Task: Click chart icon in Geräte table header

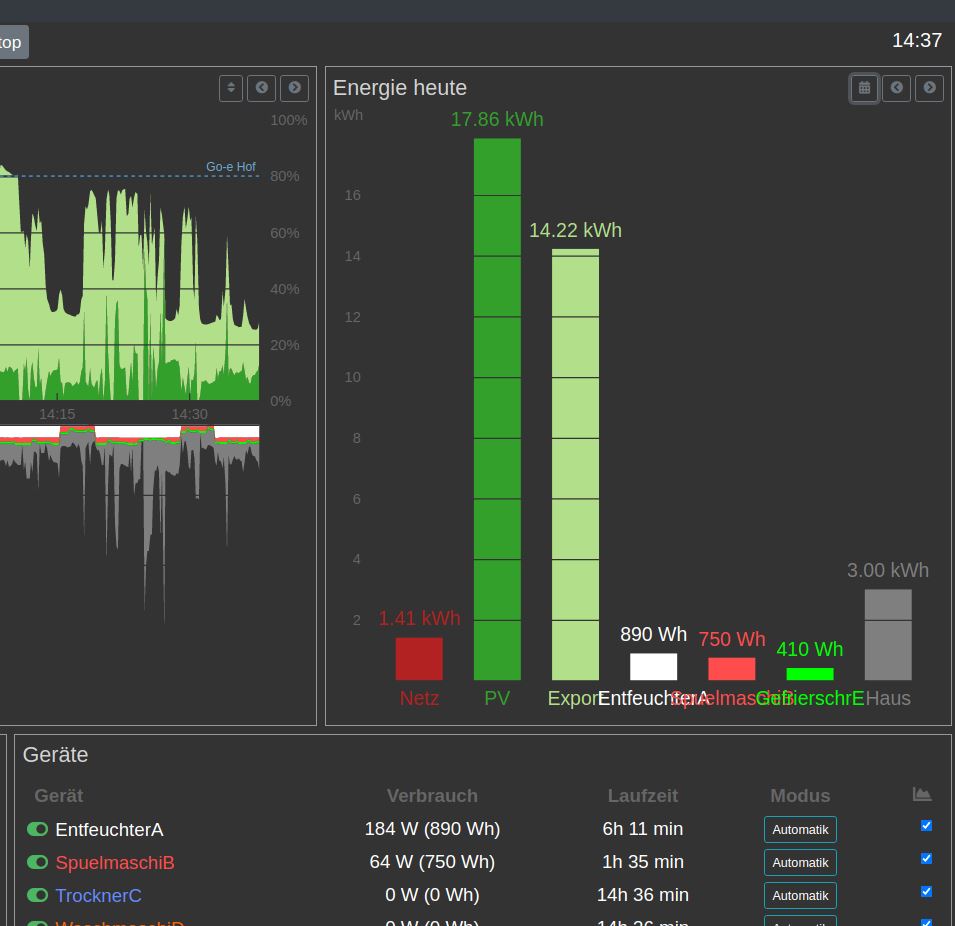Action: pos(922,794)
